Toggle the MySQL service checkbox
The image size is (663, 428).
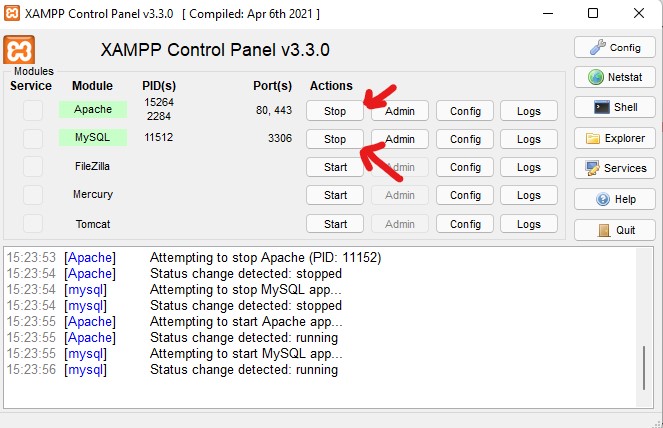[x=33, y=138]
